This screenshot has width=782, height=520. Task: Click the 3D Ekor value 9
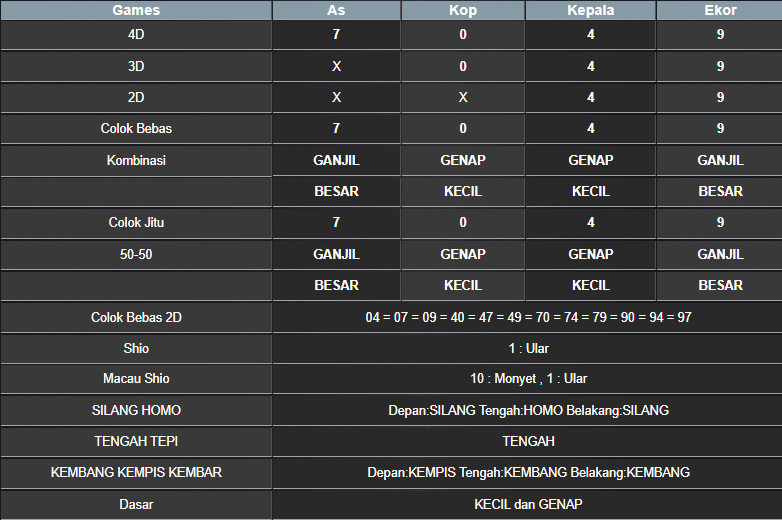click(720, 66)
